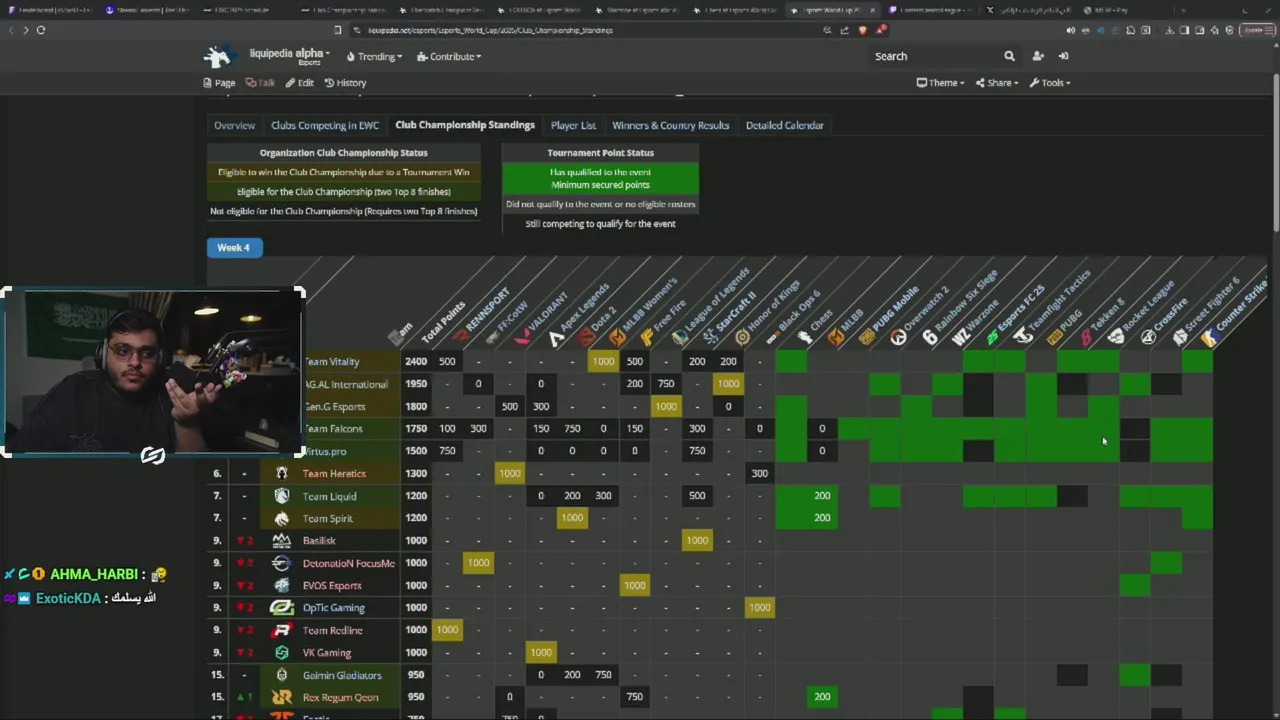Click the Warzone column icon
The width and height of the screenshot is (1280, 720).
point(960,338)
